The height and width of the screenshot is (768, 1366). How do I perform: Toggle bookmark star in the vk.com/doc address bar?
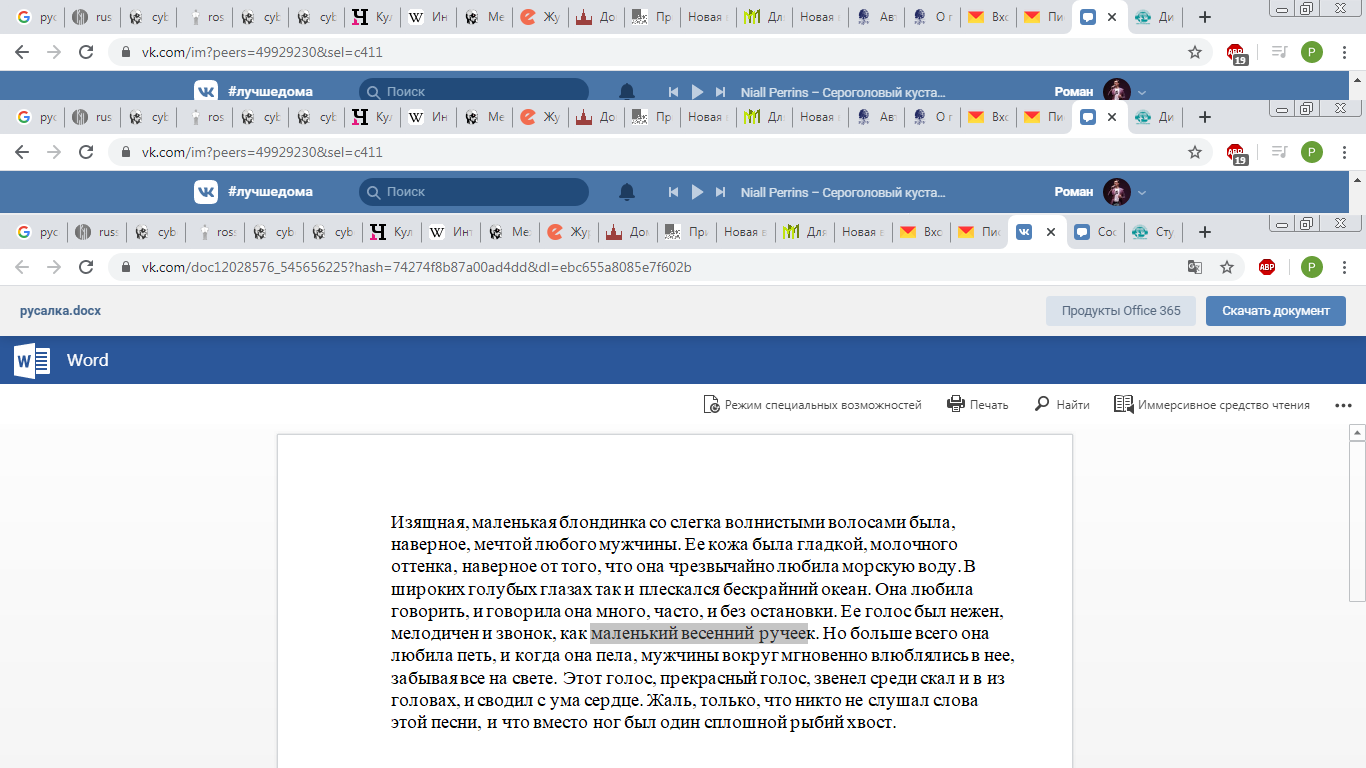click(1227, 267)
